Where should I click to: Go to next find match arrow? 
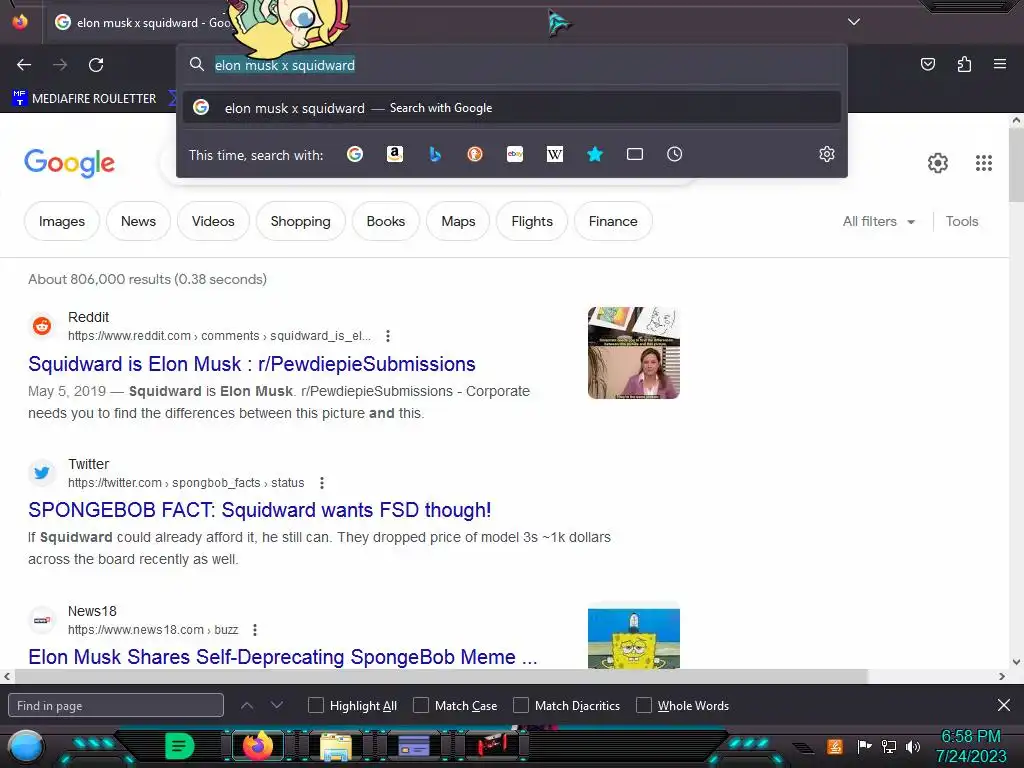(x=277, y=705)
